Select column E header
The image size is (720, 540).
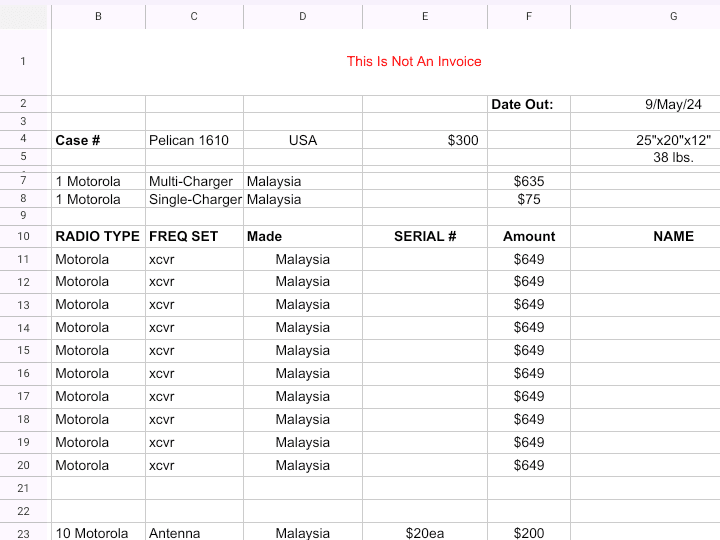pyautogui.click(x=425, y=17)
